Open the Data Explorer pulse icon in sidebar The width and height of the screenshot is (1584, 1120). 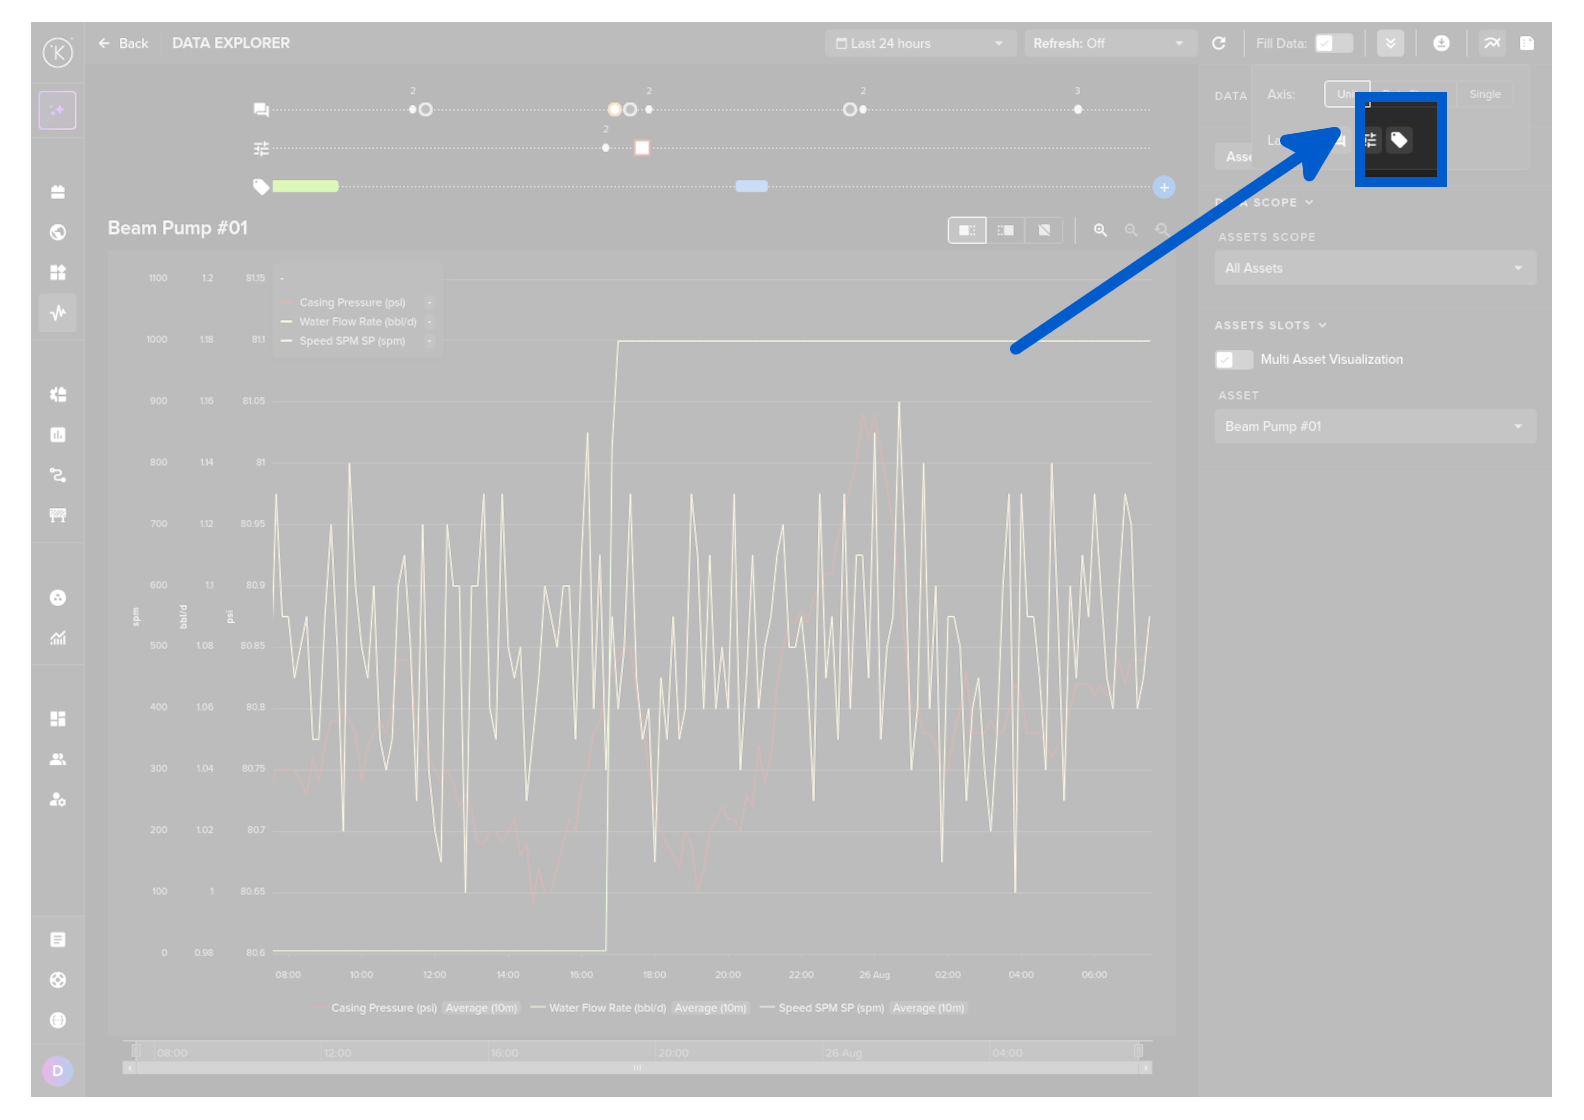[x=58, y=313]
